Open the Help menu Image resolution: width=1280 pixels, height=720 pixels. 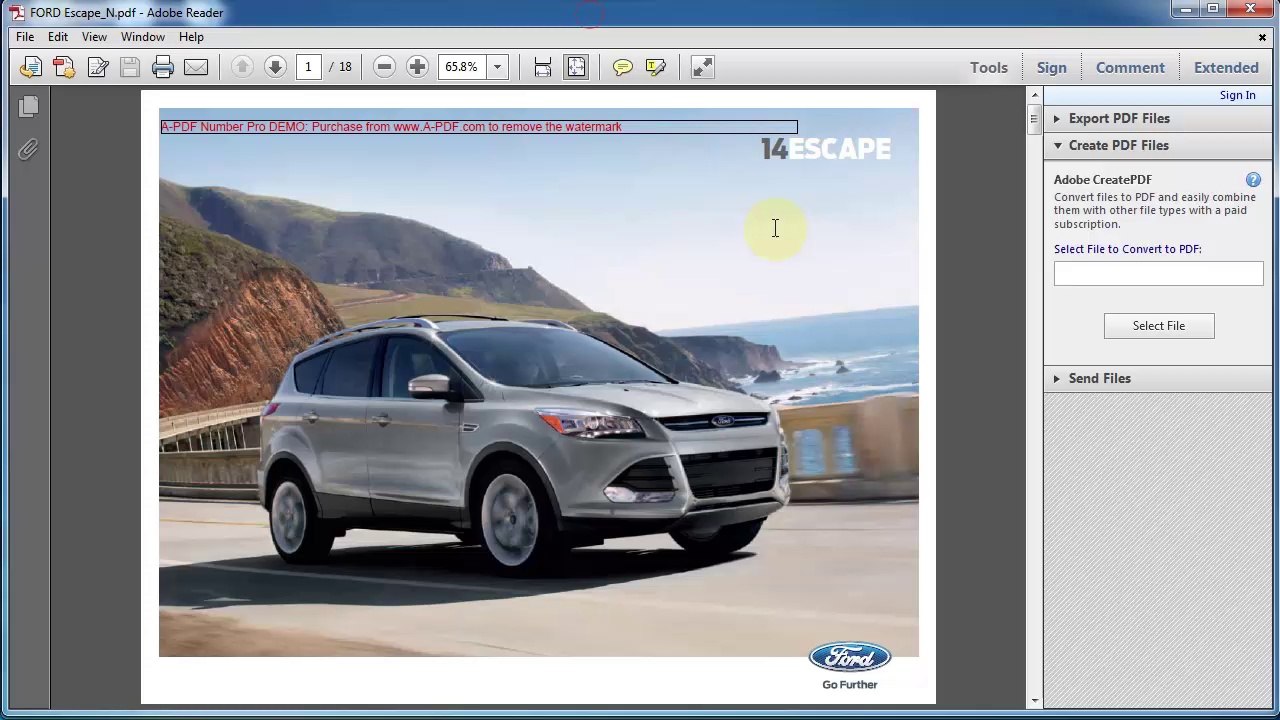[x=191, y=37]
